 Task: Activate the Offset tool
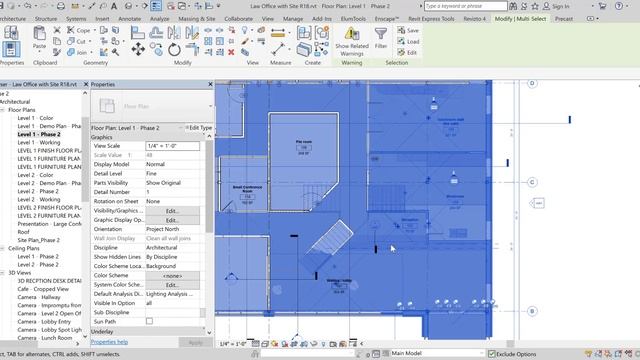click(x=156, y=32)
